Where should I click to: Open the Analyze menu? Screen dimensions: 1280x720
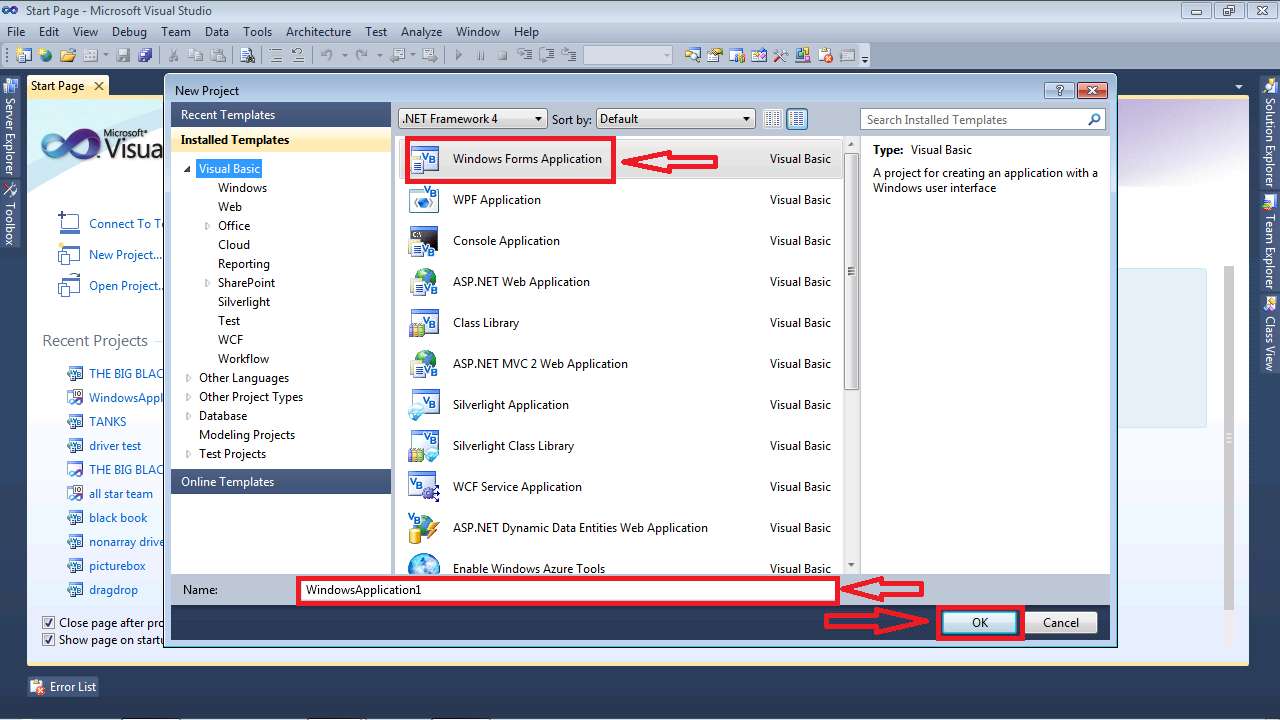[423, 32]
